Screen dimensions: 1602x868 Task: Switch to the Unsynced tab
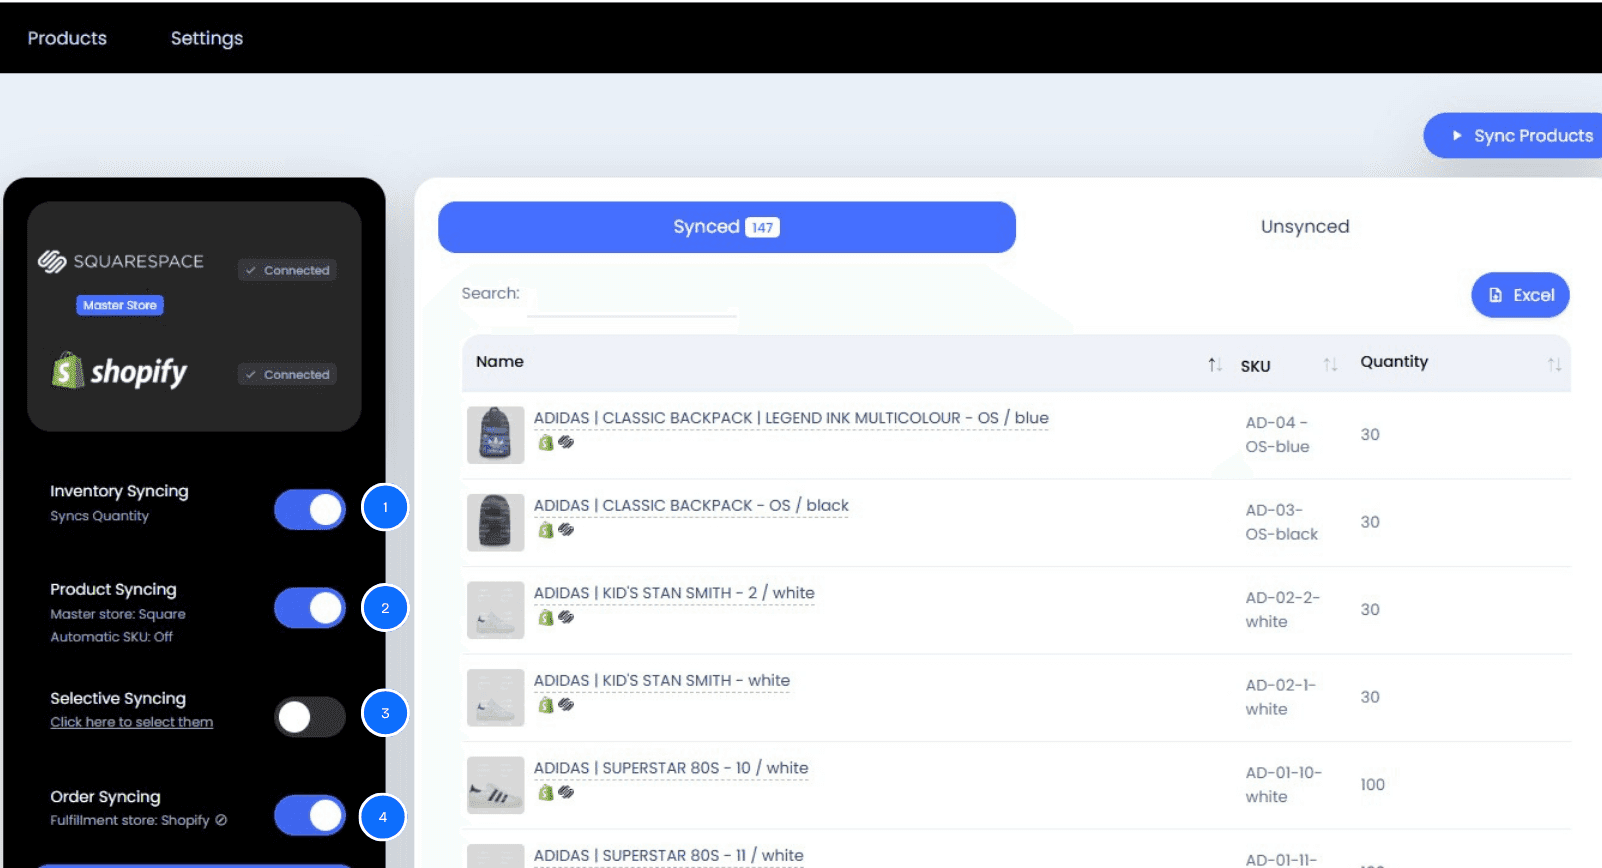(x=1305, y=227)
